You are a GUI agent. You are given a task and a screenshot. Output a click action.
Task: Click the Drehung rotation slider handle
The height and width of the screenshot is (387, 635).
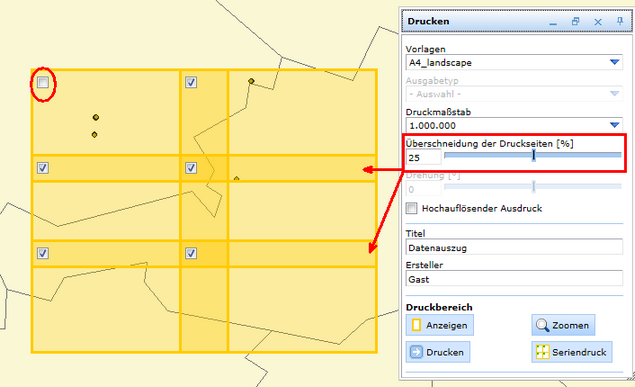[x=534, y=187]
